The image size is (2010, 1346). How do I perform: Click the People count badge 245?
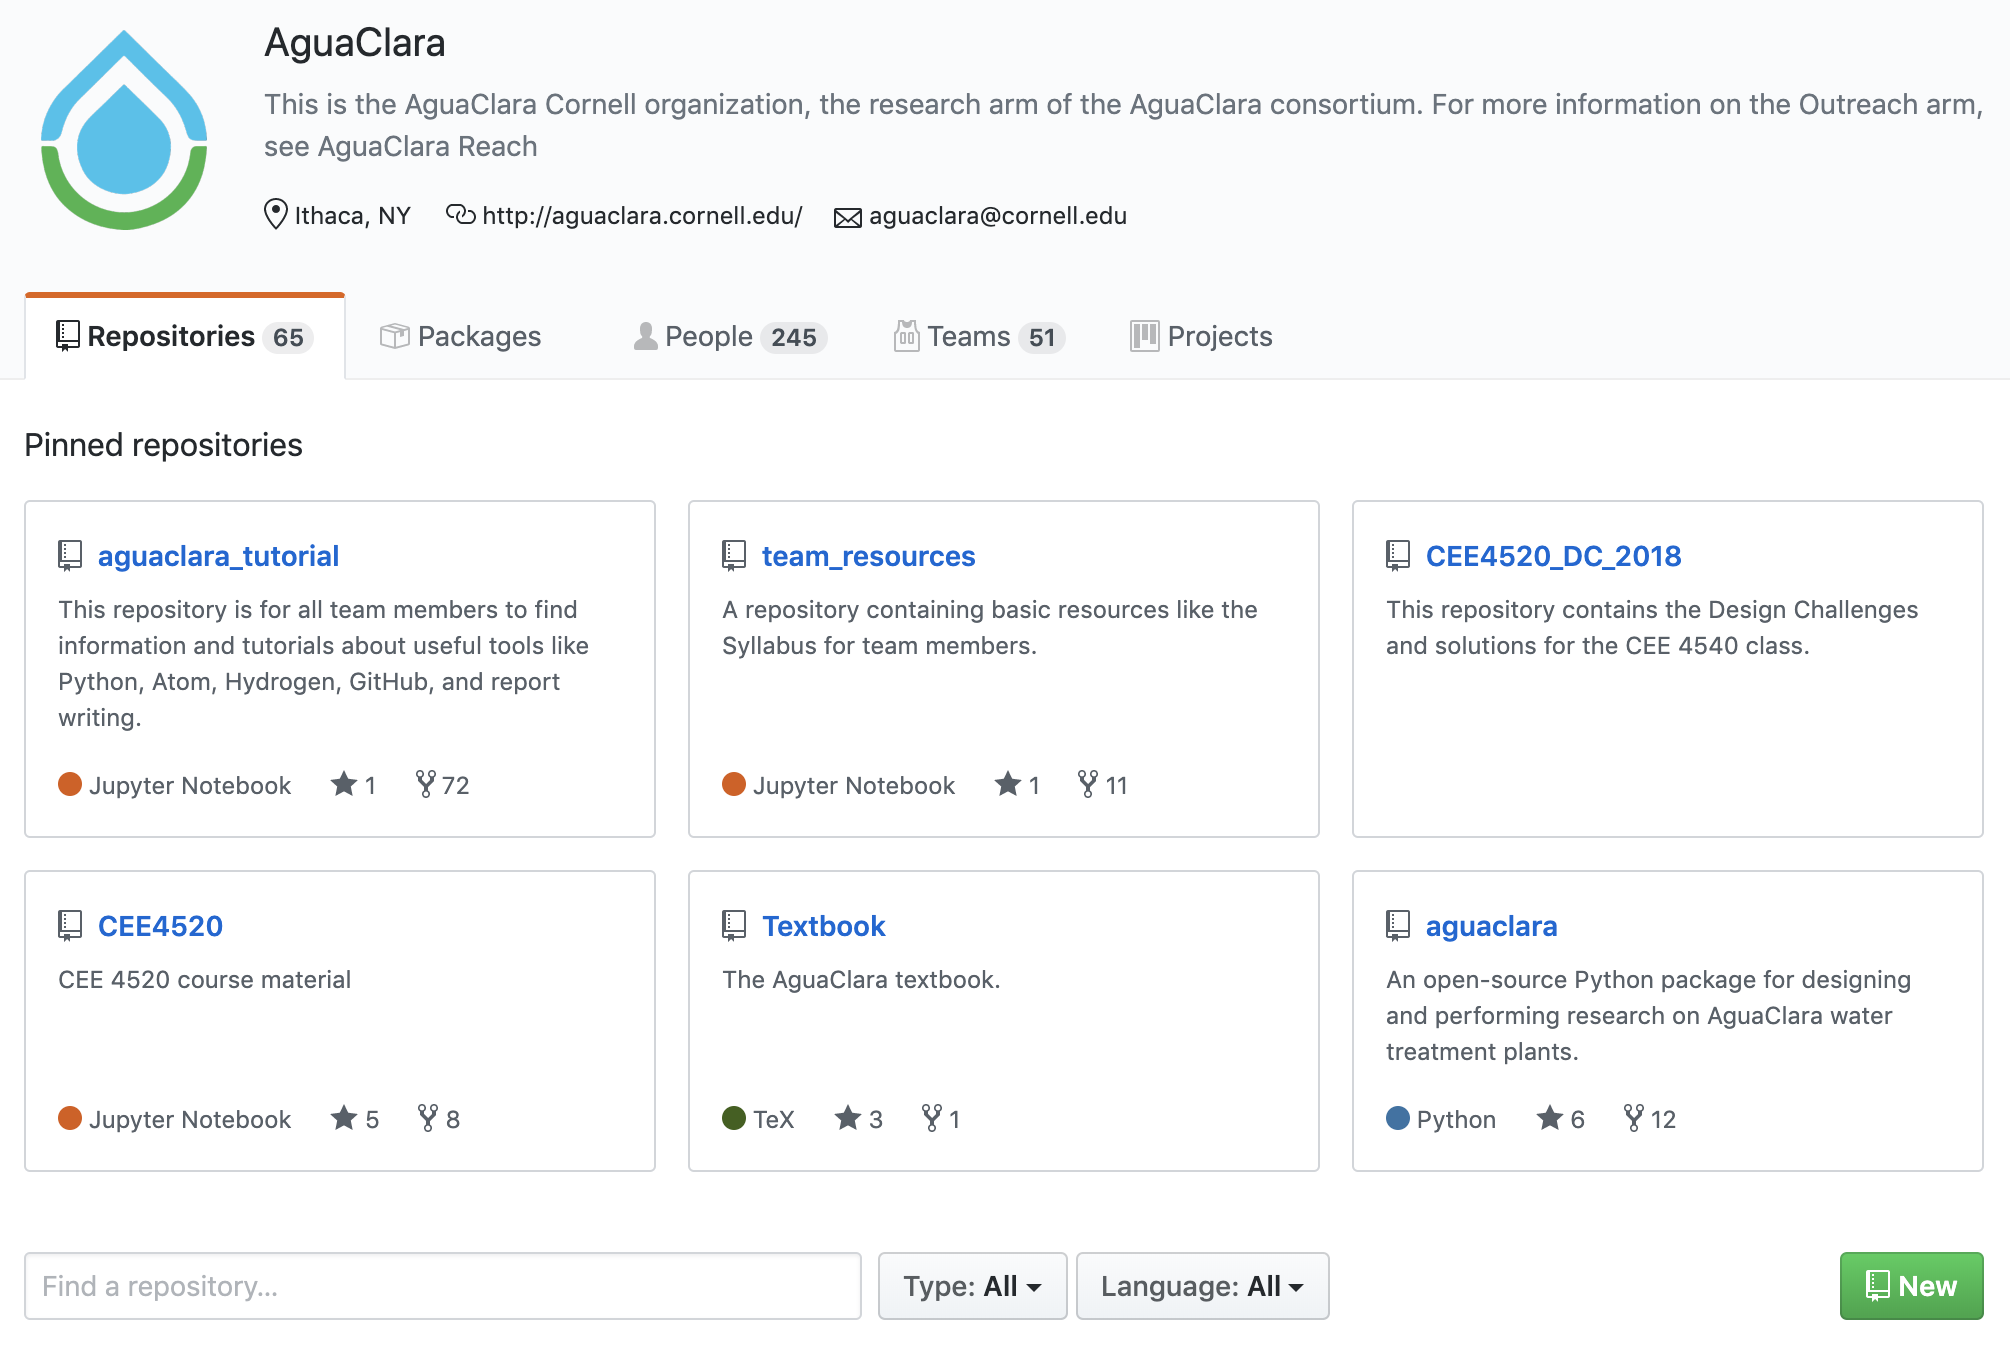coord(794,338)
